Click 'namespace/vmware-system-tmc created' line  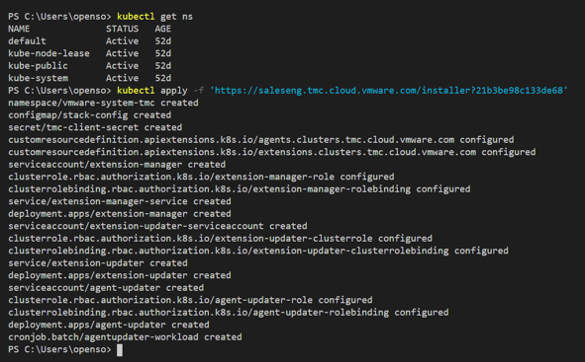pos(103,103)
